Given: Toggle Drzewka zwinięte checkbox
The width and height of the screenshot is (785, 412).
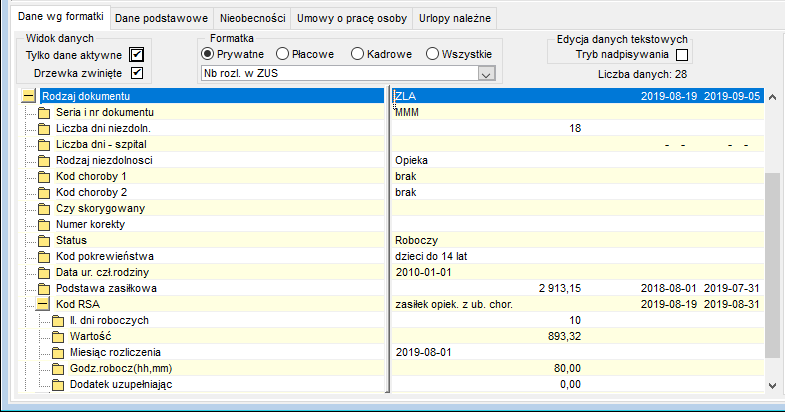Looking at the screenshot, I should pos(137,73).
